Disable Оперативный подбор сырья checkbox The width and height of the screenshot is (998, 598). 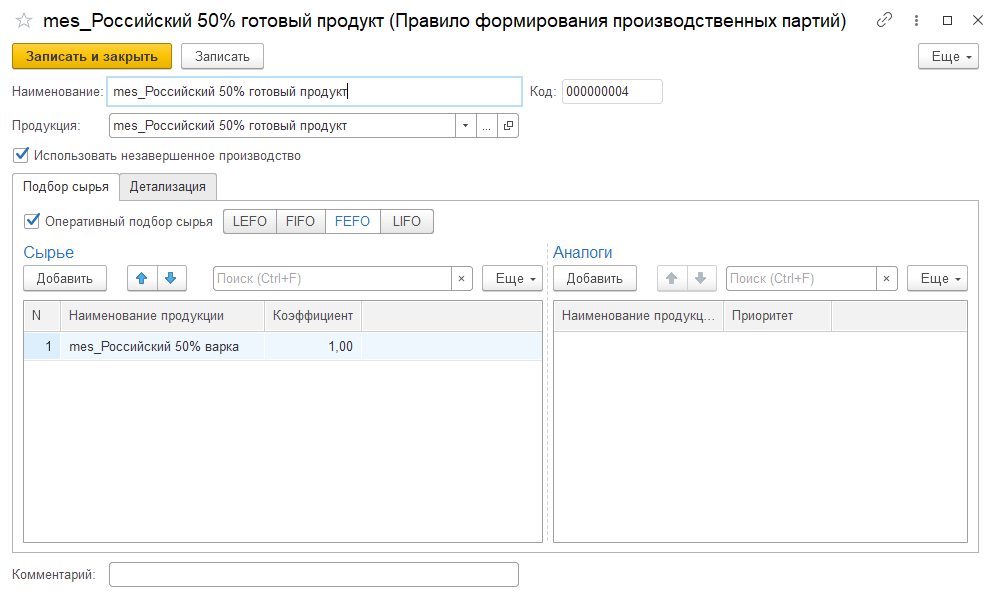[x=32, y=221]
